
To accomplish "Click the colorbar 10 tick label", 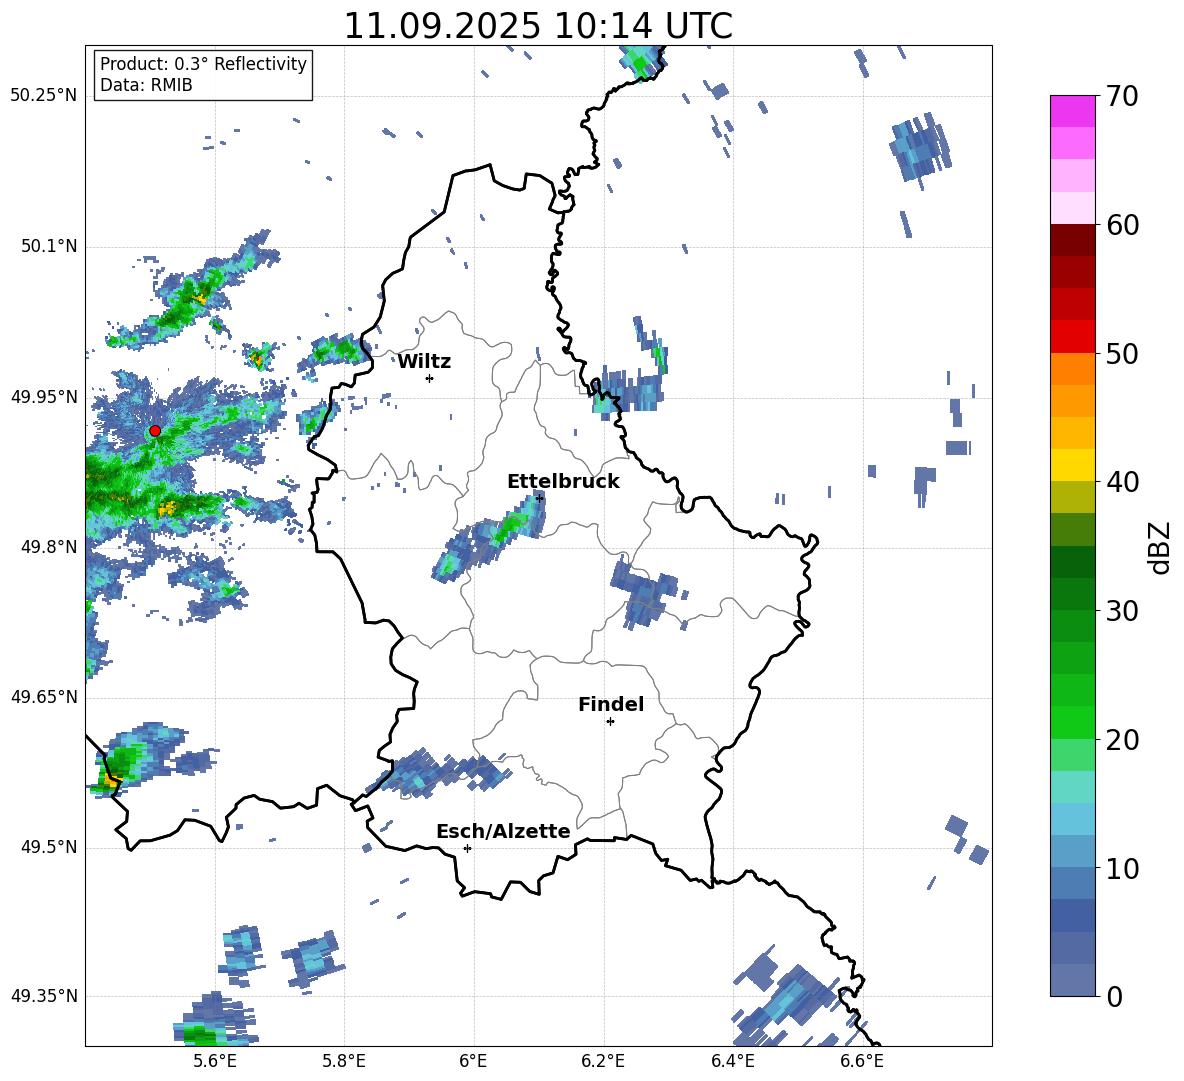I will tap(1122, 868).
